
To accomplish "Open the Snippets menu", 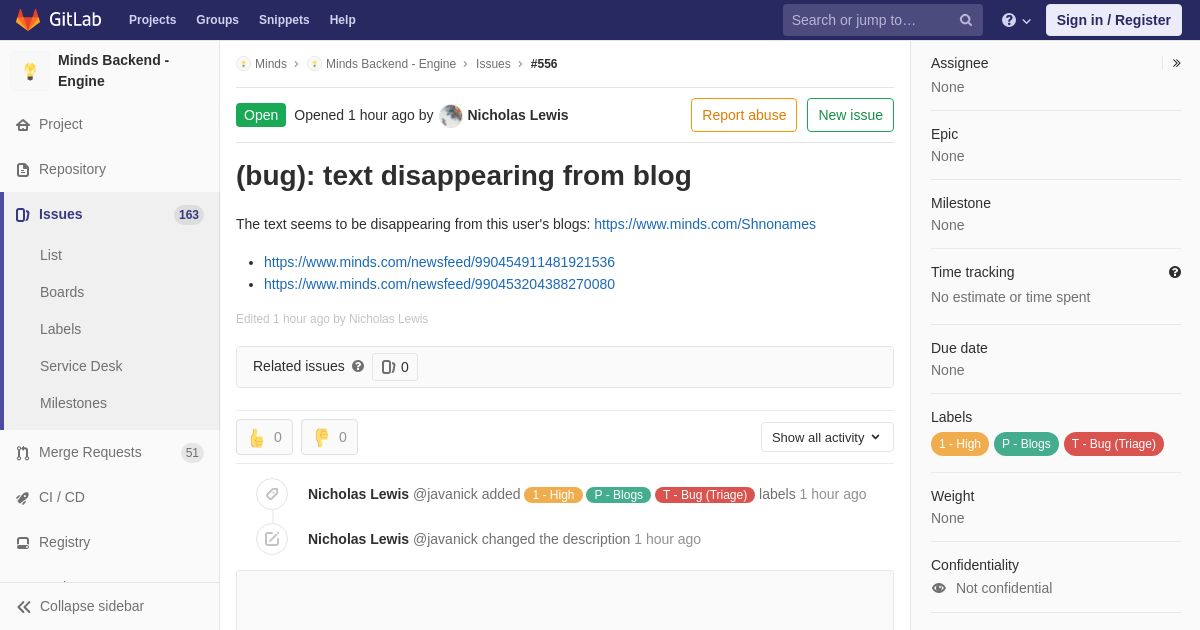I will tap(284, 20).
